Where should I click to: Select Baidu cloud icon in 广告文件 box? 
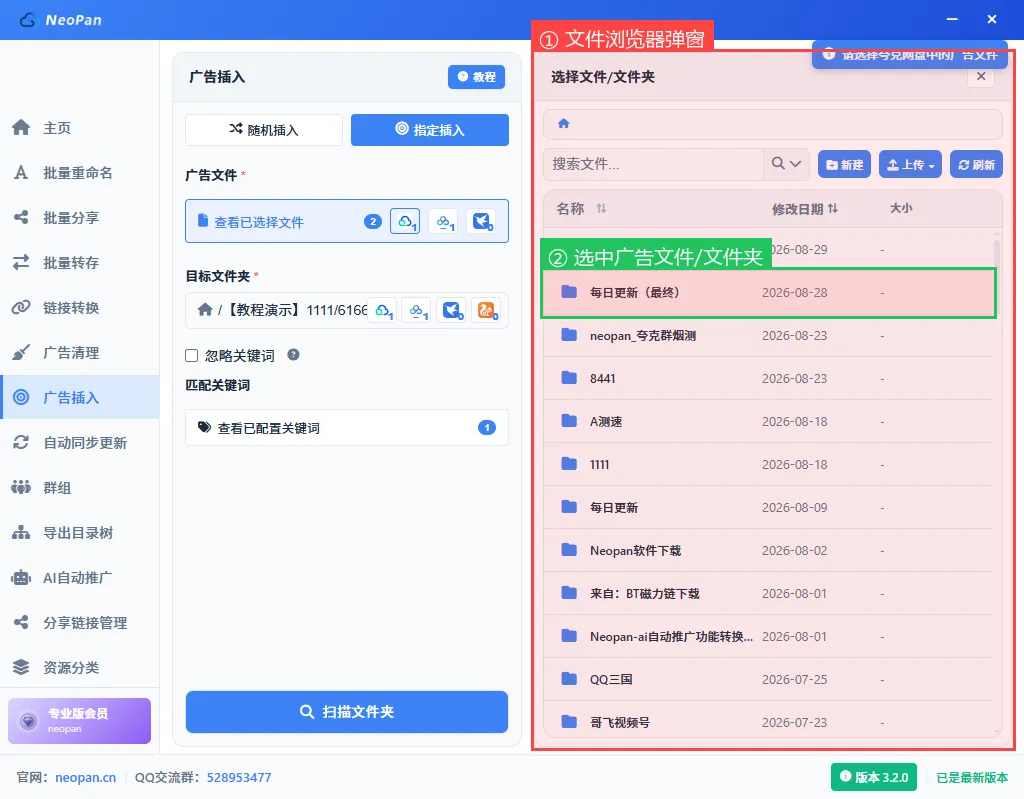(x=443, y=221)
